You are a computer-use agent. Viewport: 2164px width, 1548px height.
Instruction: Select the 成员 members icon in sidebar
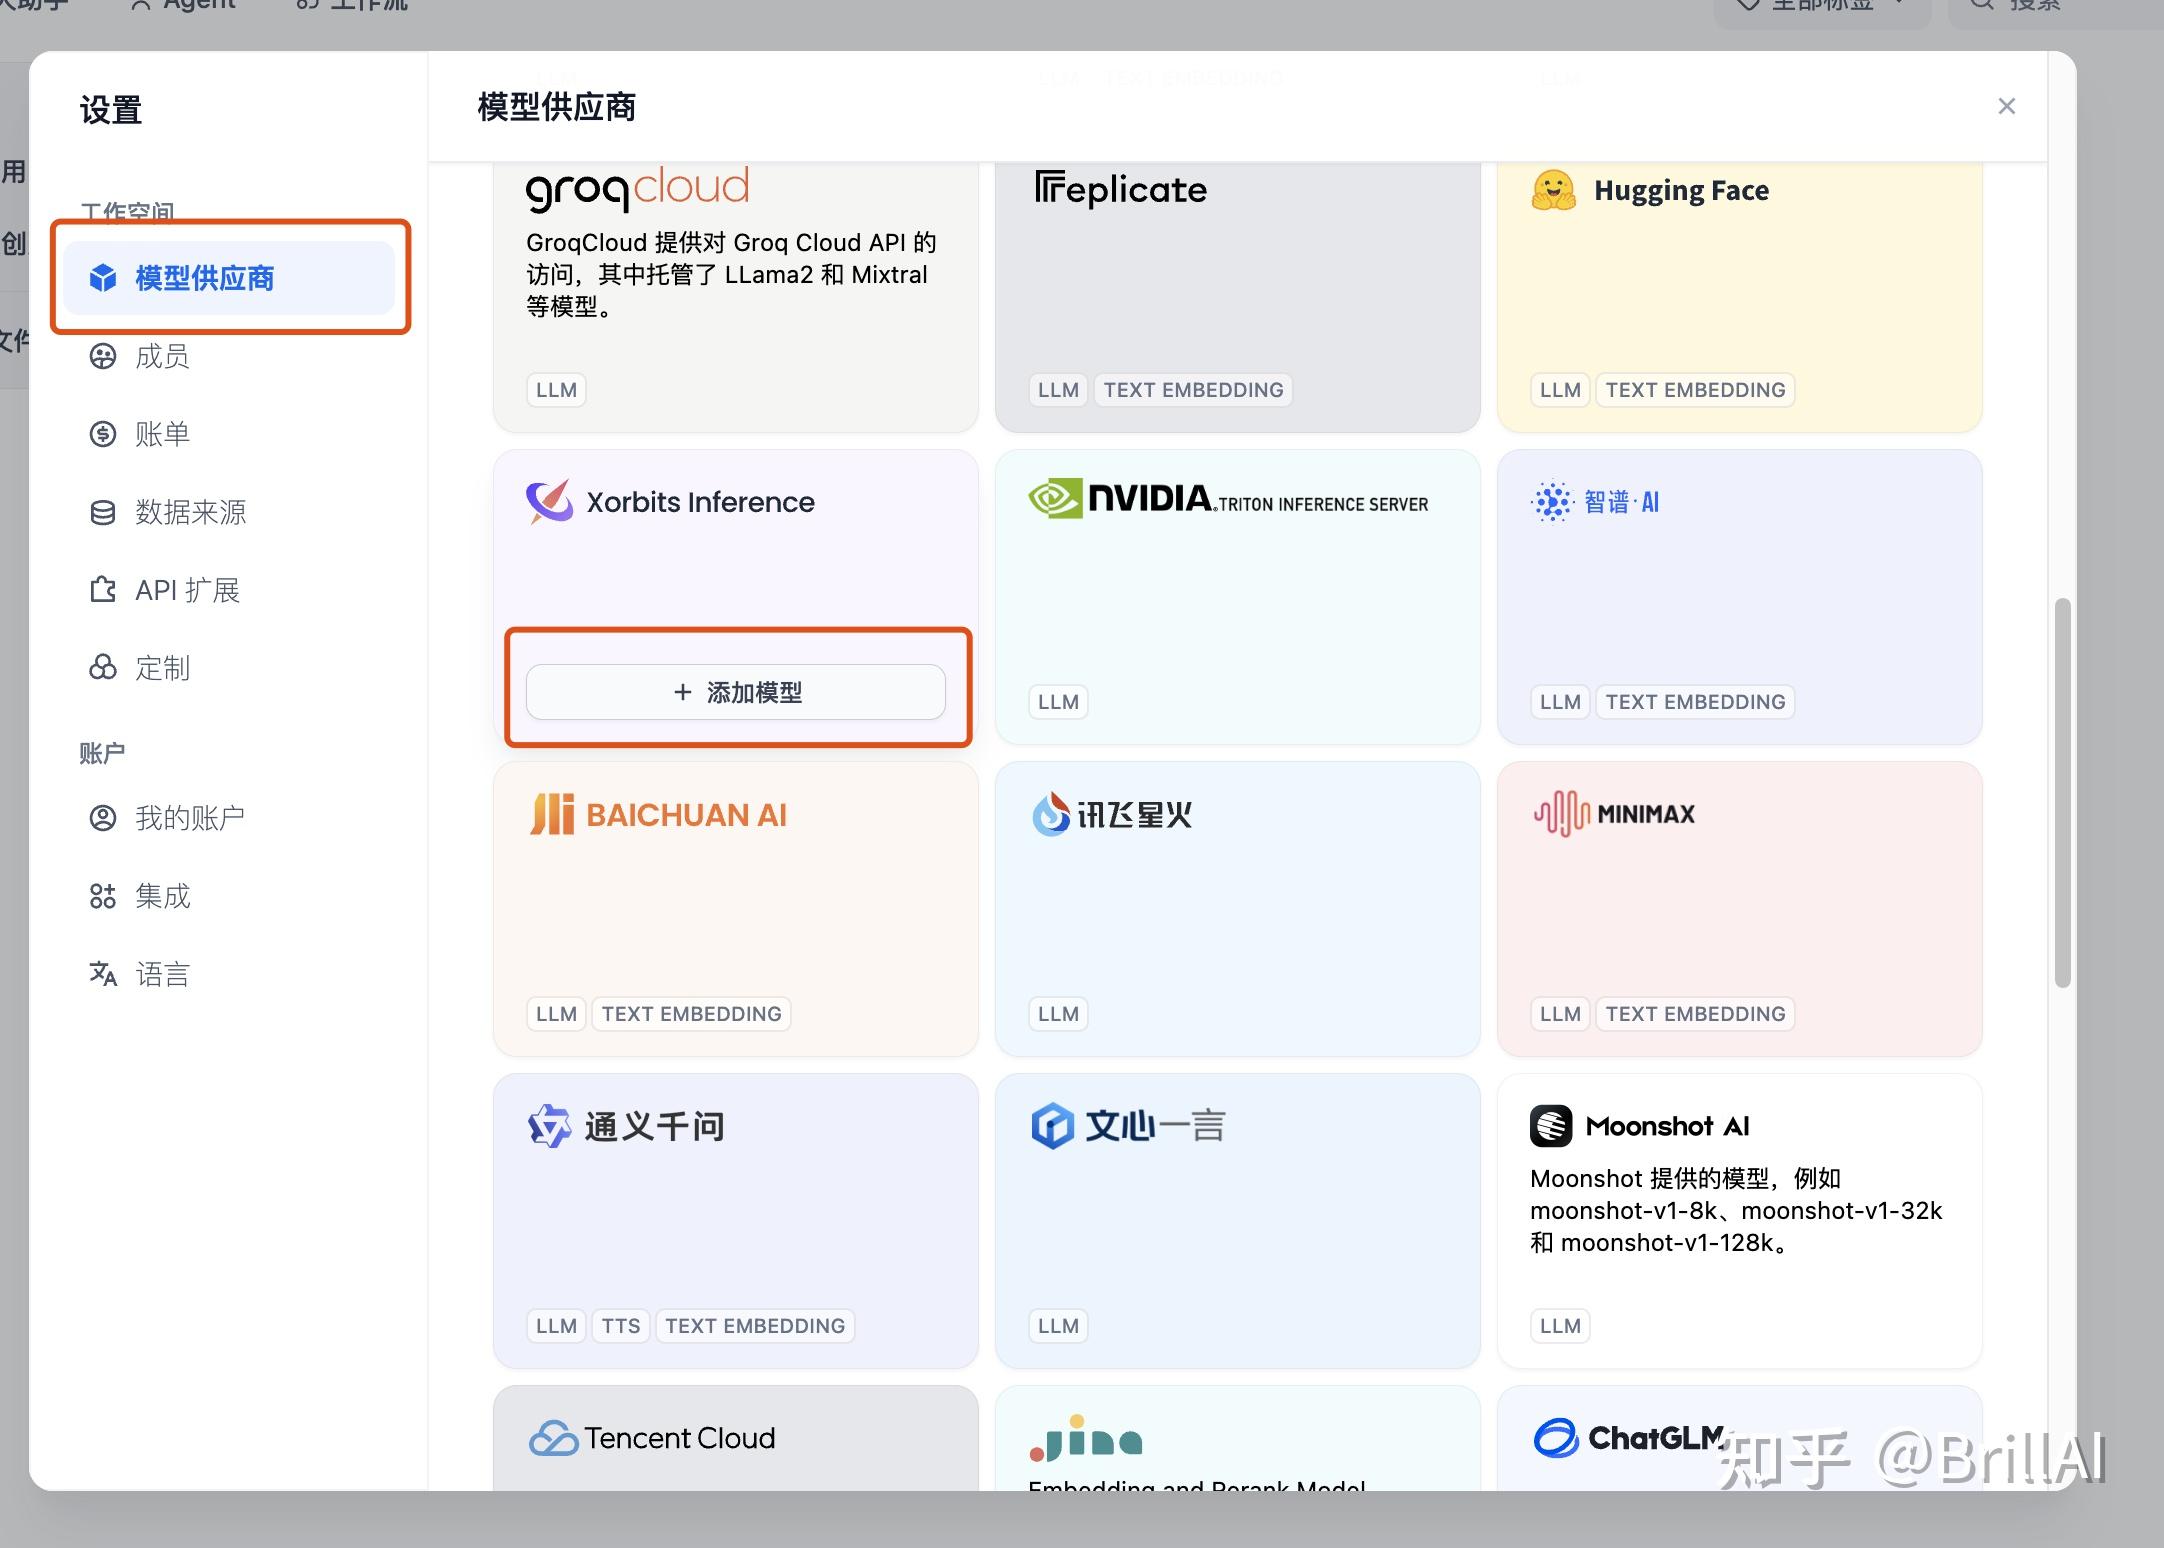[x=103, y=356]
